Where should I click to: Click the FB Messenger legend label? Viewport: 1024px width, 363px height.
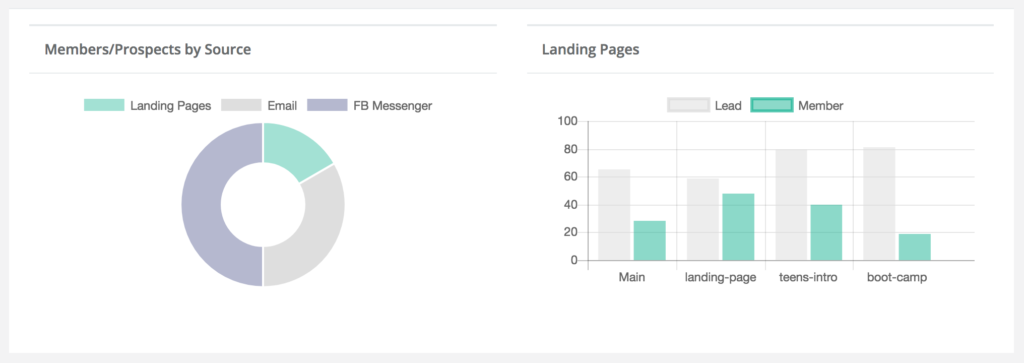(x=392, y=106)
